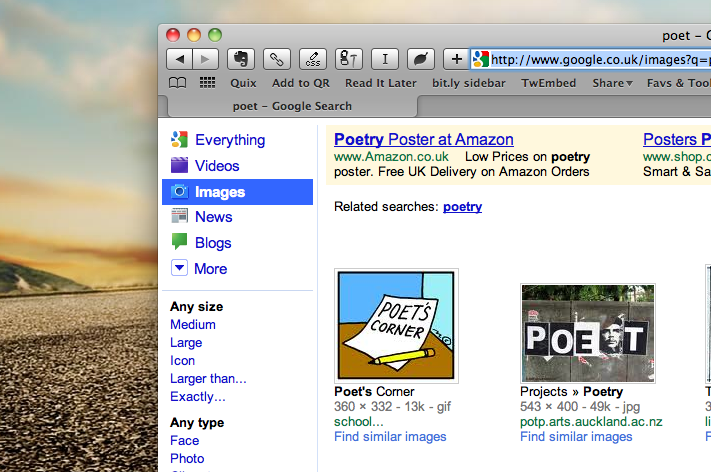Select Any type filter
The height and width of the screenshot is (472, 711).
tap(197, 423)
